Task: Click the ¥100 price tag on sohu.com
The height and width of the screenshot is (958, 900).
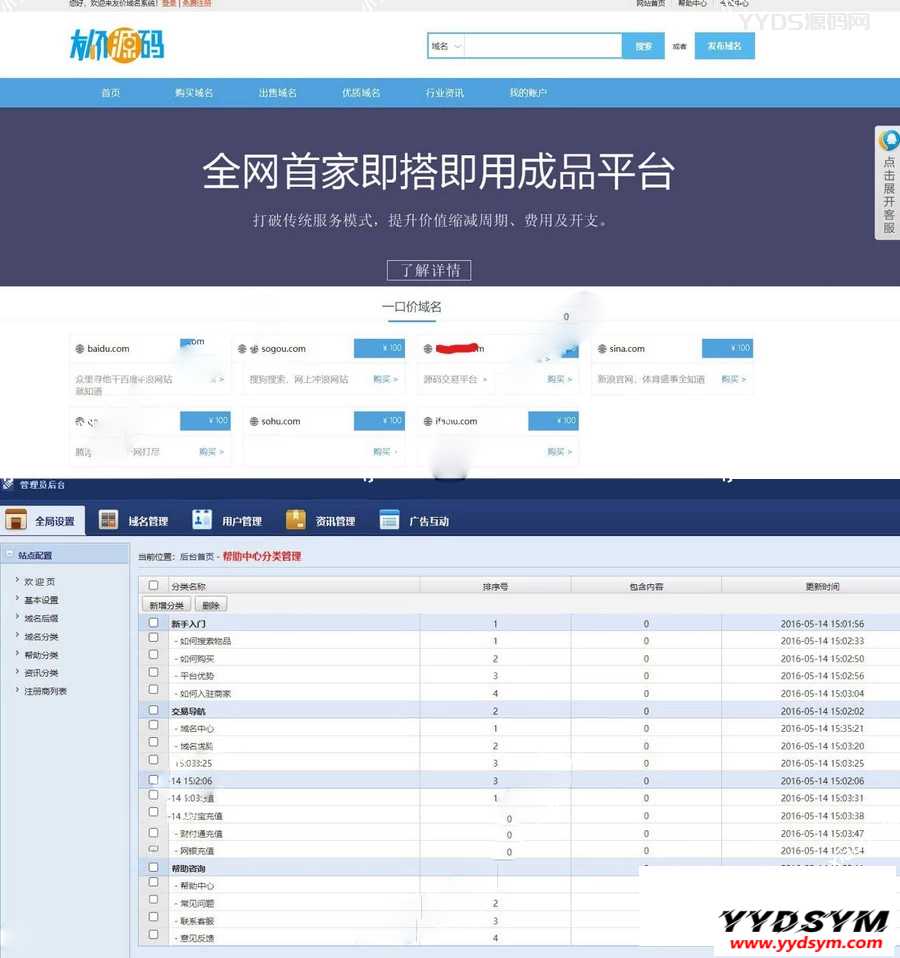Action: click(x=379, y=421)
